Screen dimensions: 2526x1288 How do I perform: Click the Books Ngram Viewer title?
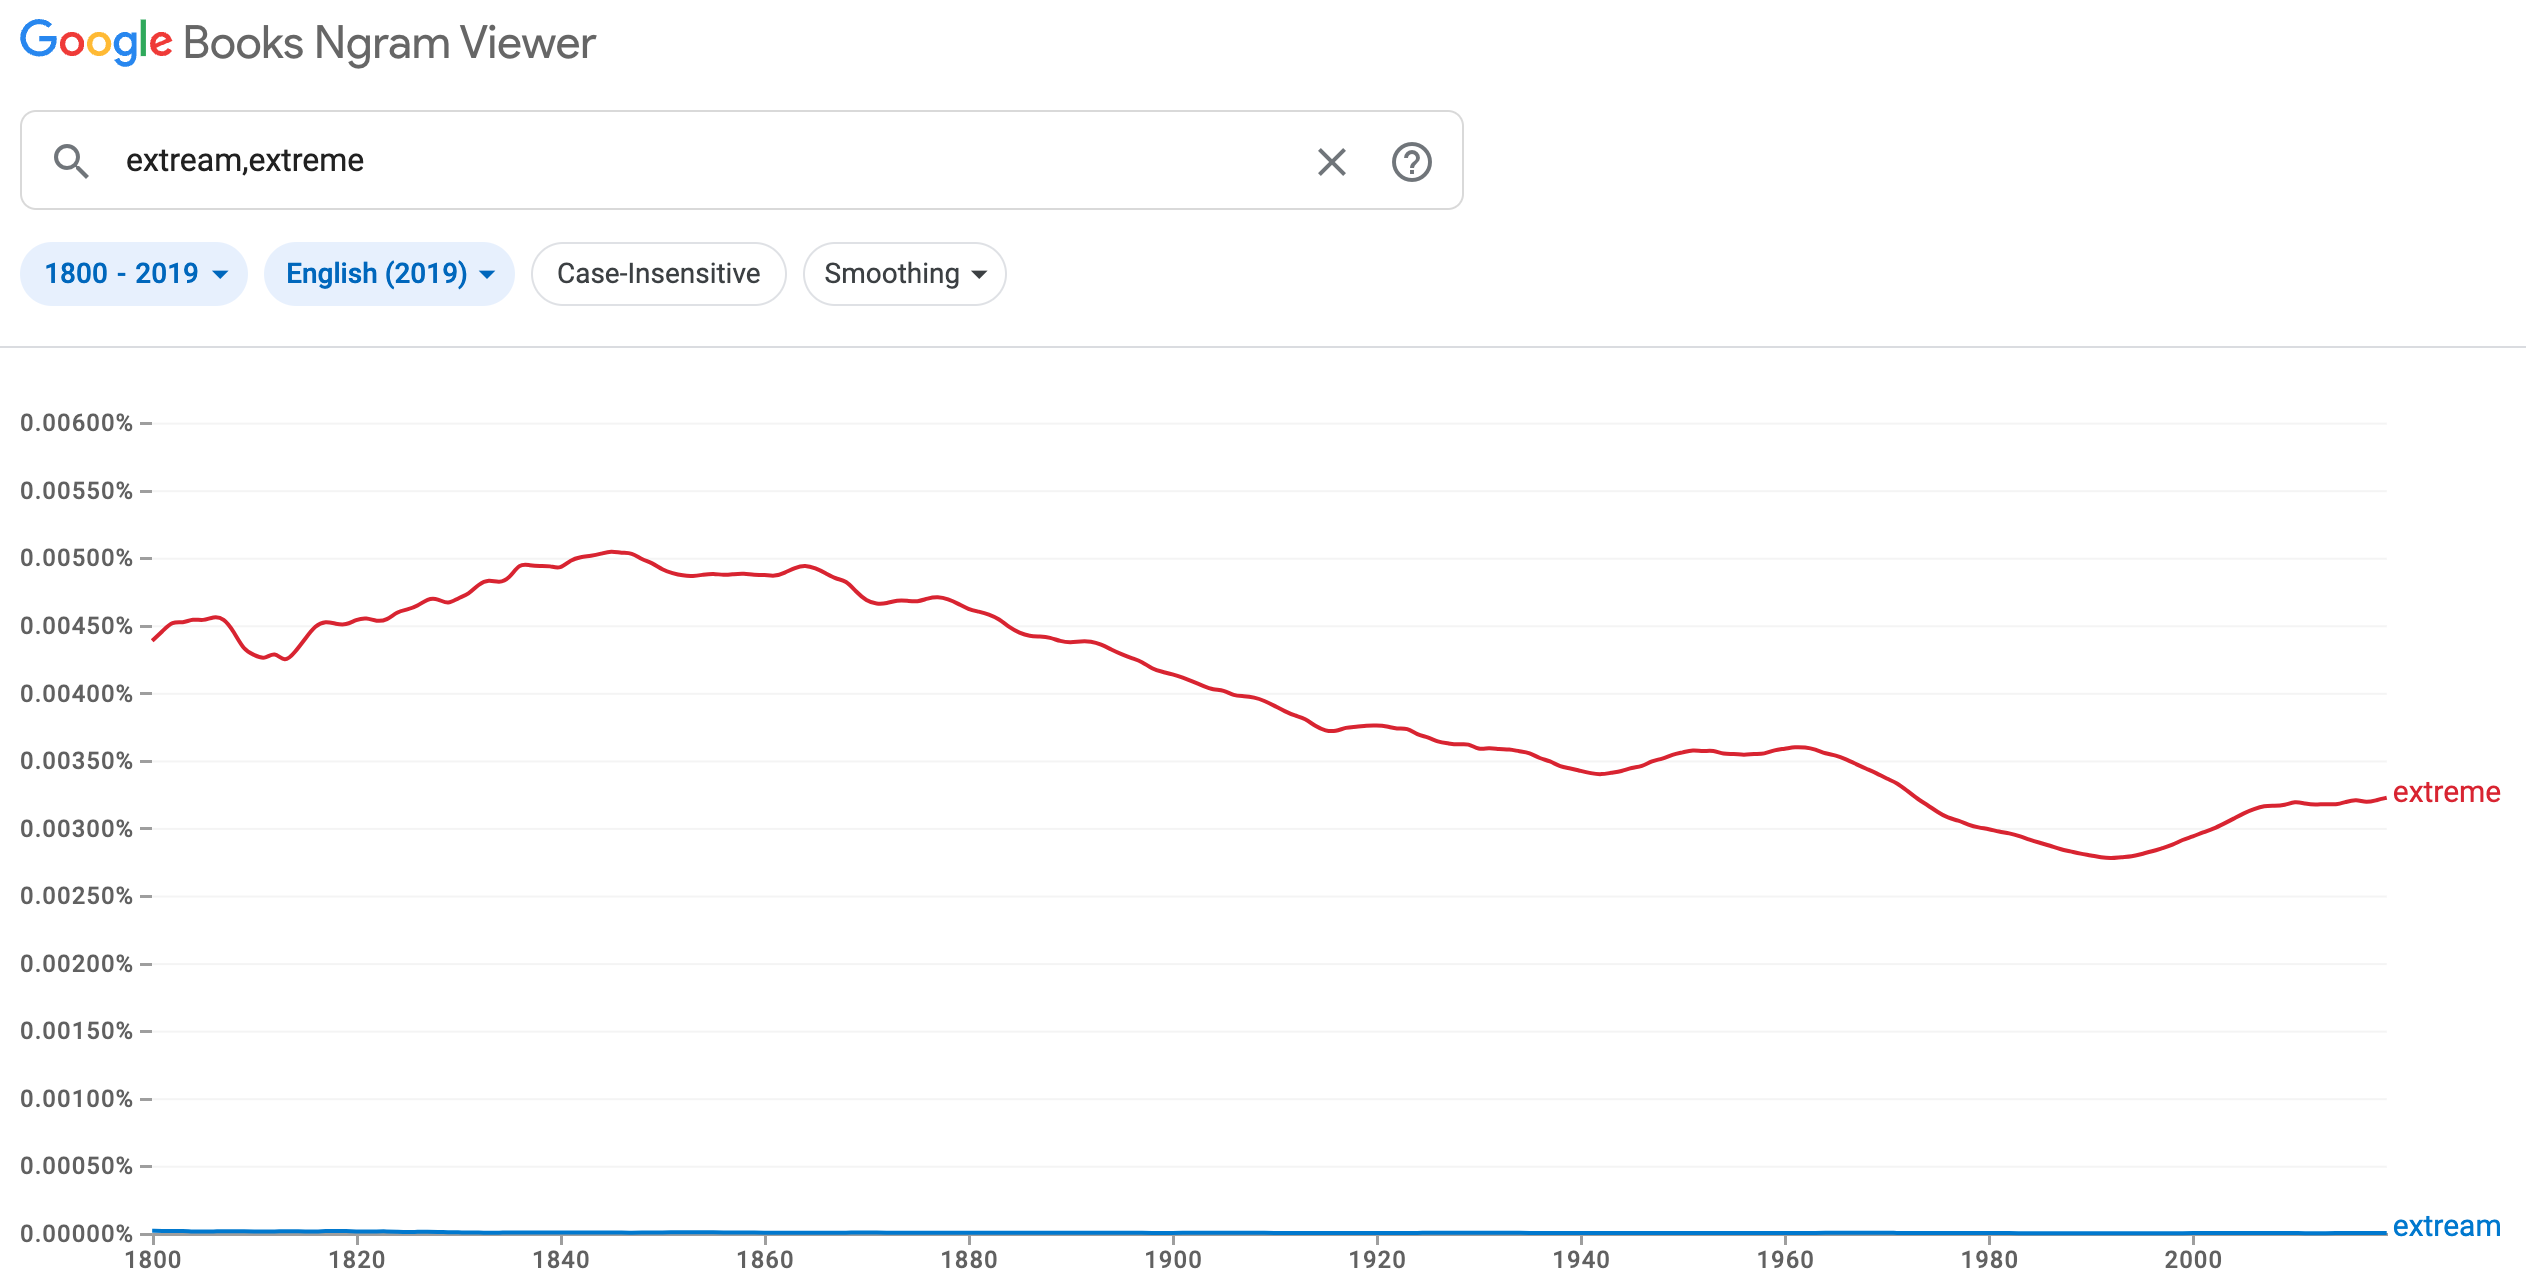389,44
